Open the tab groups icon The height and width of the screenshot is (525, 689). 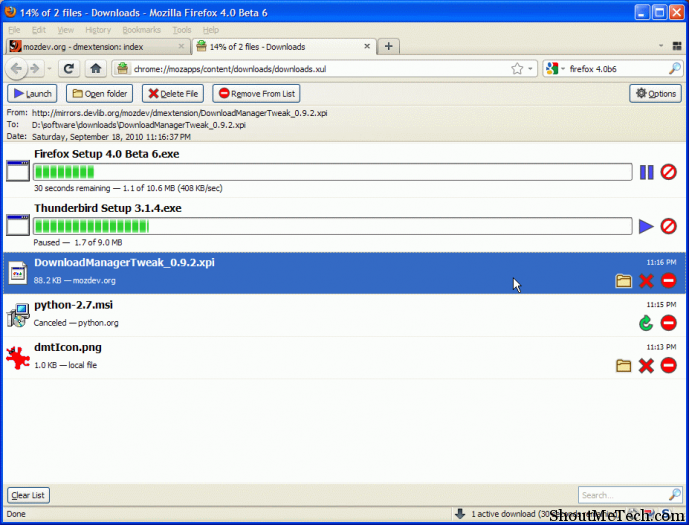coord(677,46)
